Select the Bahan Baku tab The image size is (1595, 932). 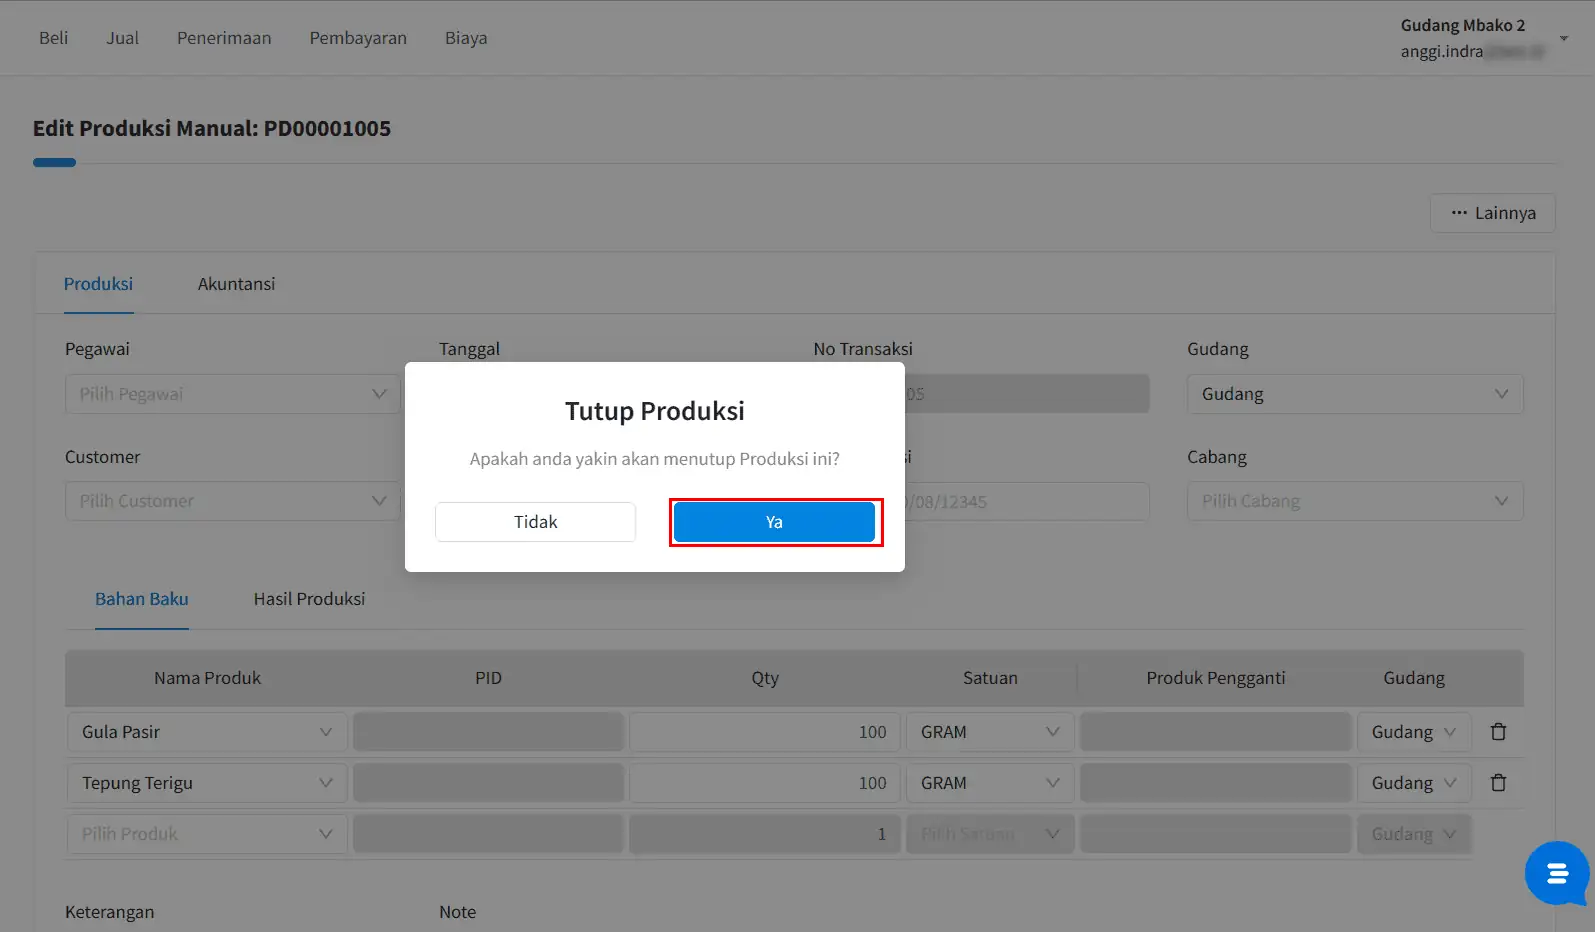(142, 599)
